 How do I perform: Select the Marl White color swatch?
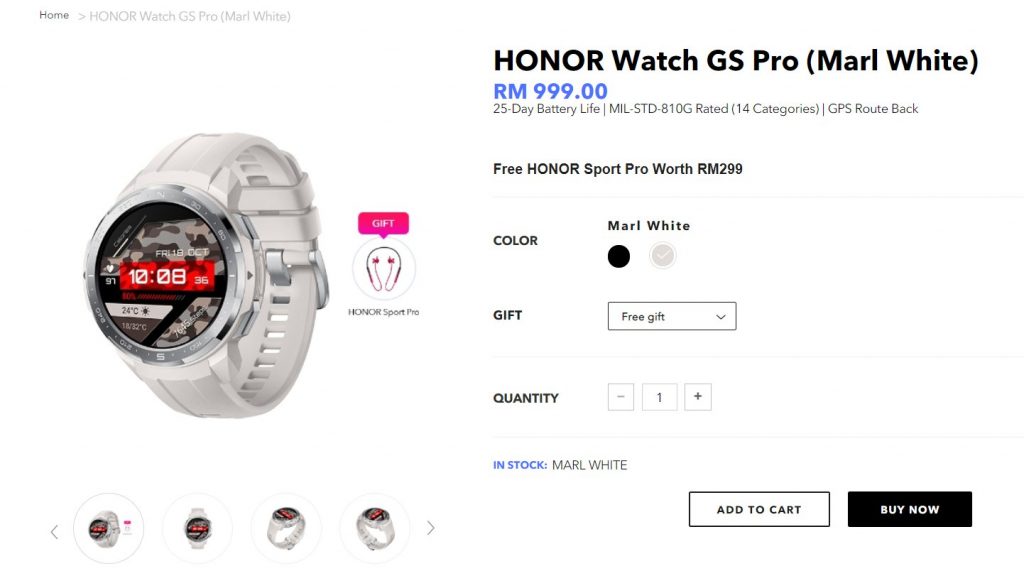[x=662, y=255]
